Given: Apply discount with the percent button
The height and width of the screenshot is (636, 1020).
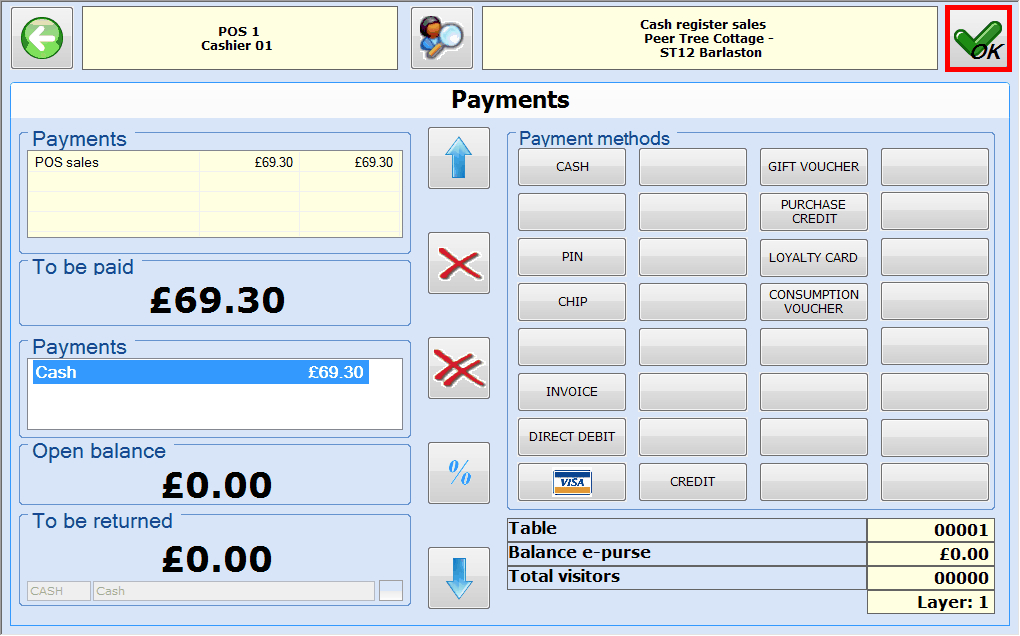Looking at the screenshot, I should coord(459,473).
